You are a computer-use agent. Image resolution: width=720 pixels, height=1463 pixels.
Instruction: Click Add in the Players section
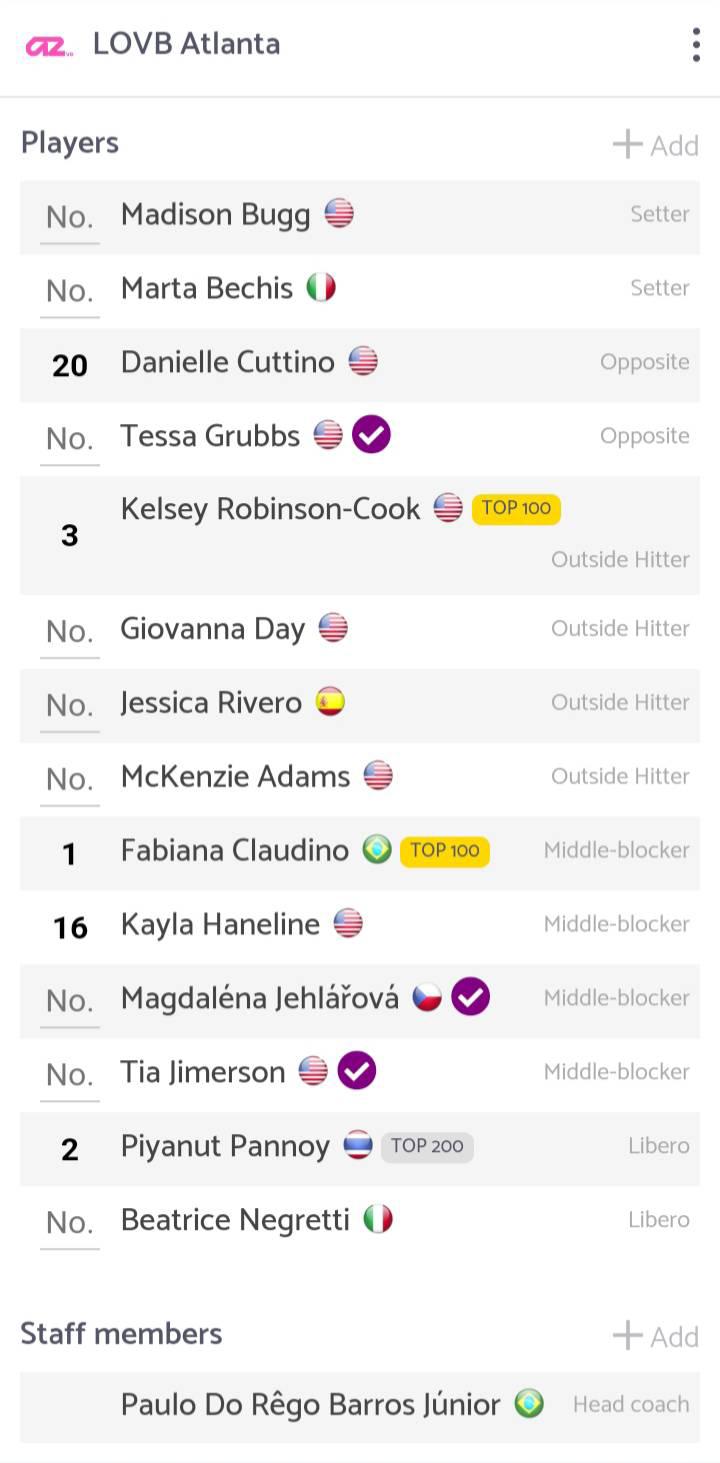point(656,145)
